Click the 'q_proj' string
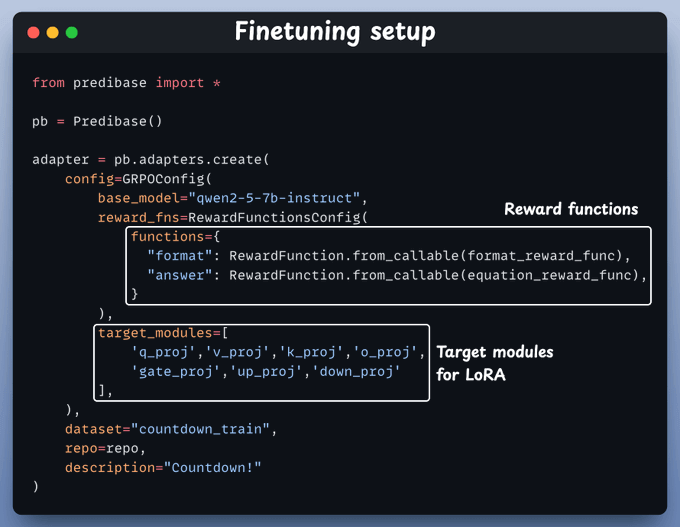 coord(163,352)
